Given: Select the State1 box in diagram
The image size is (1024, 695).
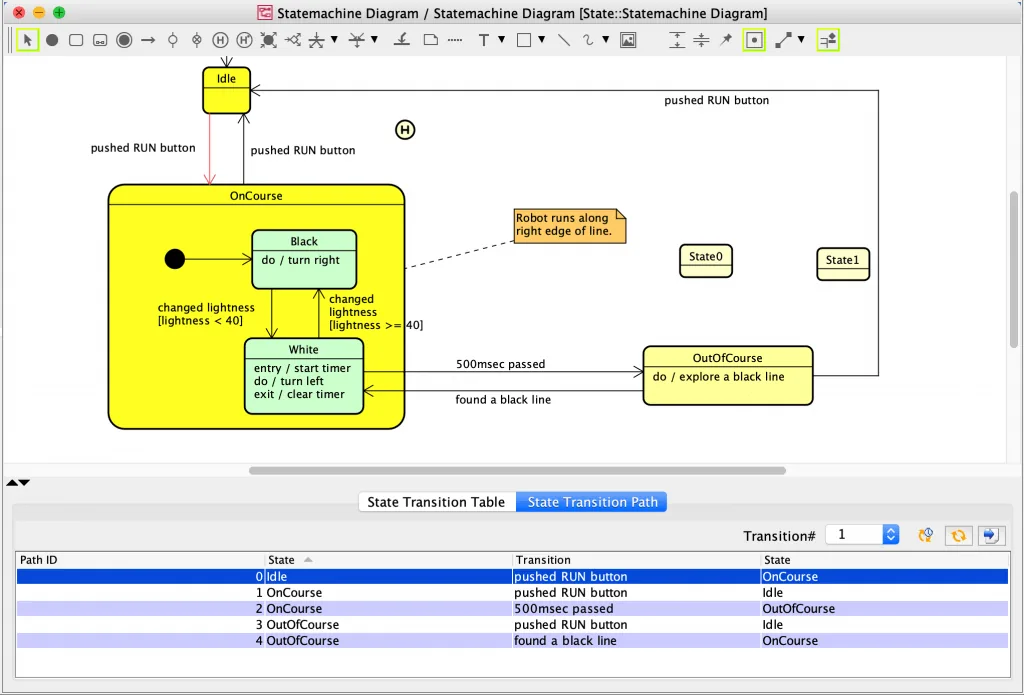Looking at the screenshot, I should (843, 264).
